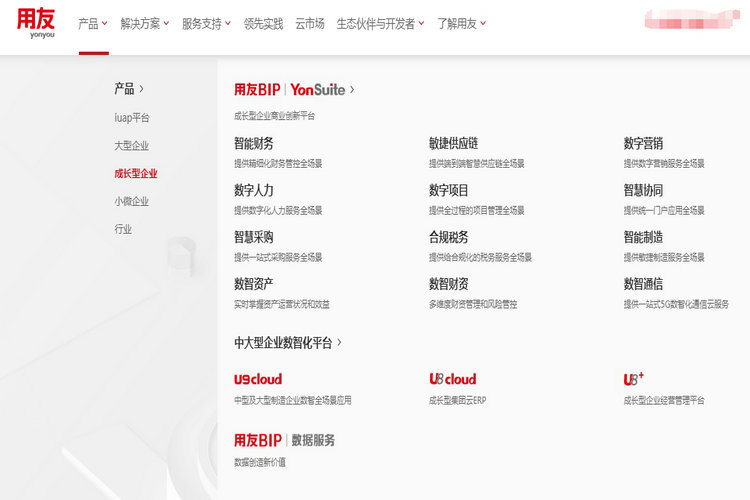Screen dimensions: 750x500
Task: Open 云市场 from the top menu
Action: (x=310, y=23)
